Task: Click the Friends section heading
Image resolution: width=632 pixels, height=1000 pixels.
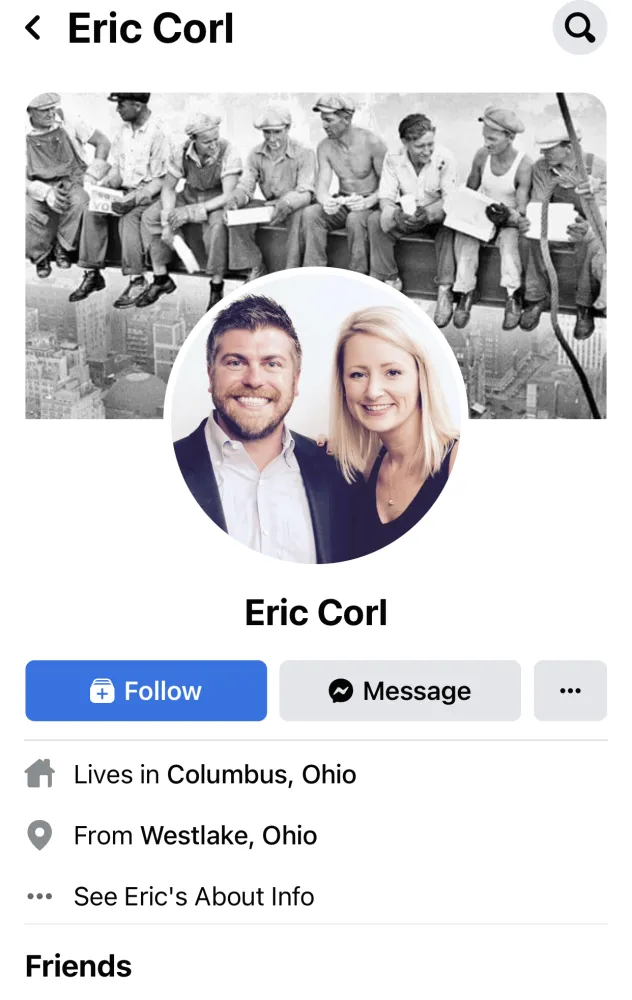Action: [78, 966]
